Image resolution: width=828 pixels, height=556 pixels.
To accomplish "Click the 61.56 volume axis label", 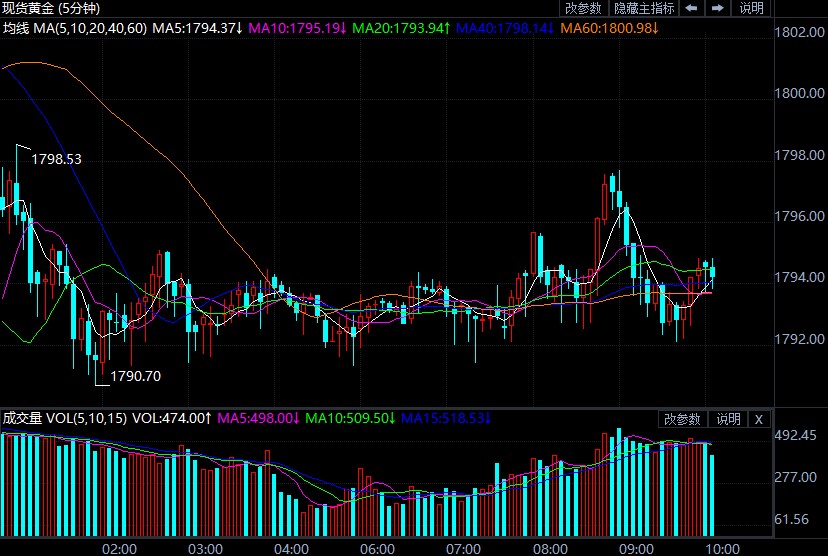I will tap(792, 520).
